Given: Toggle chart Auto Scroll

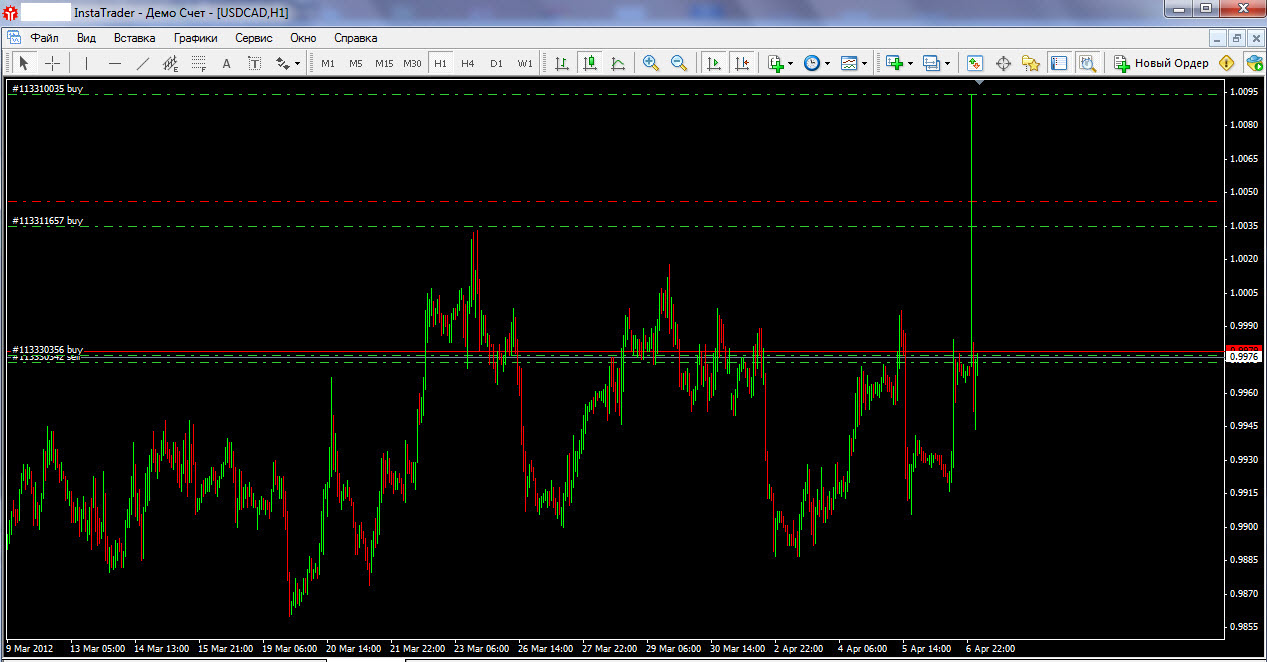Looking at the screenshot, I should (714, 63).
